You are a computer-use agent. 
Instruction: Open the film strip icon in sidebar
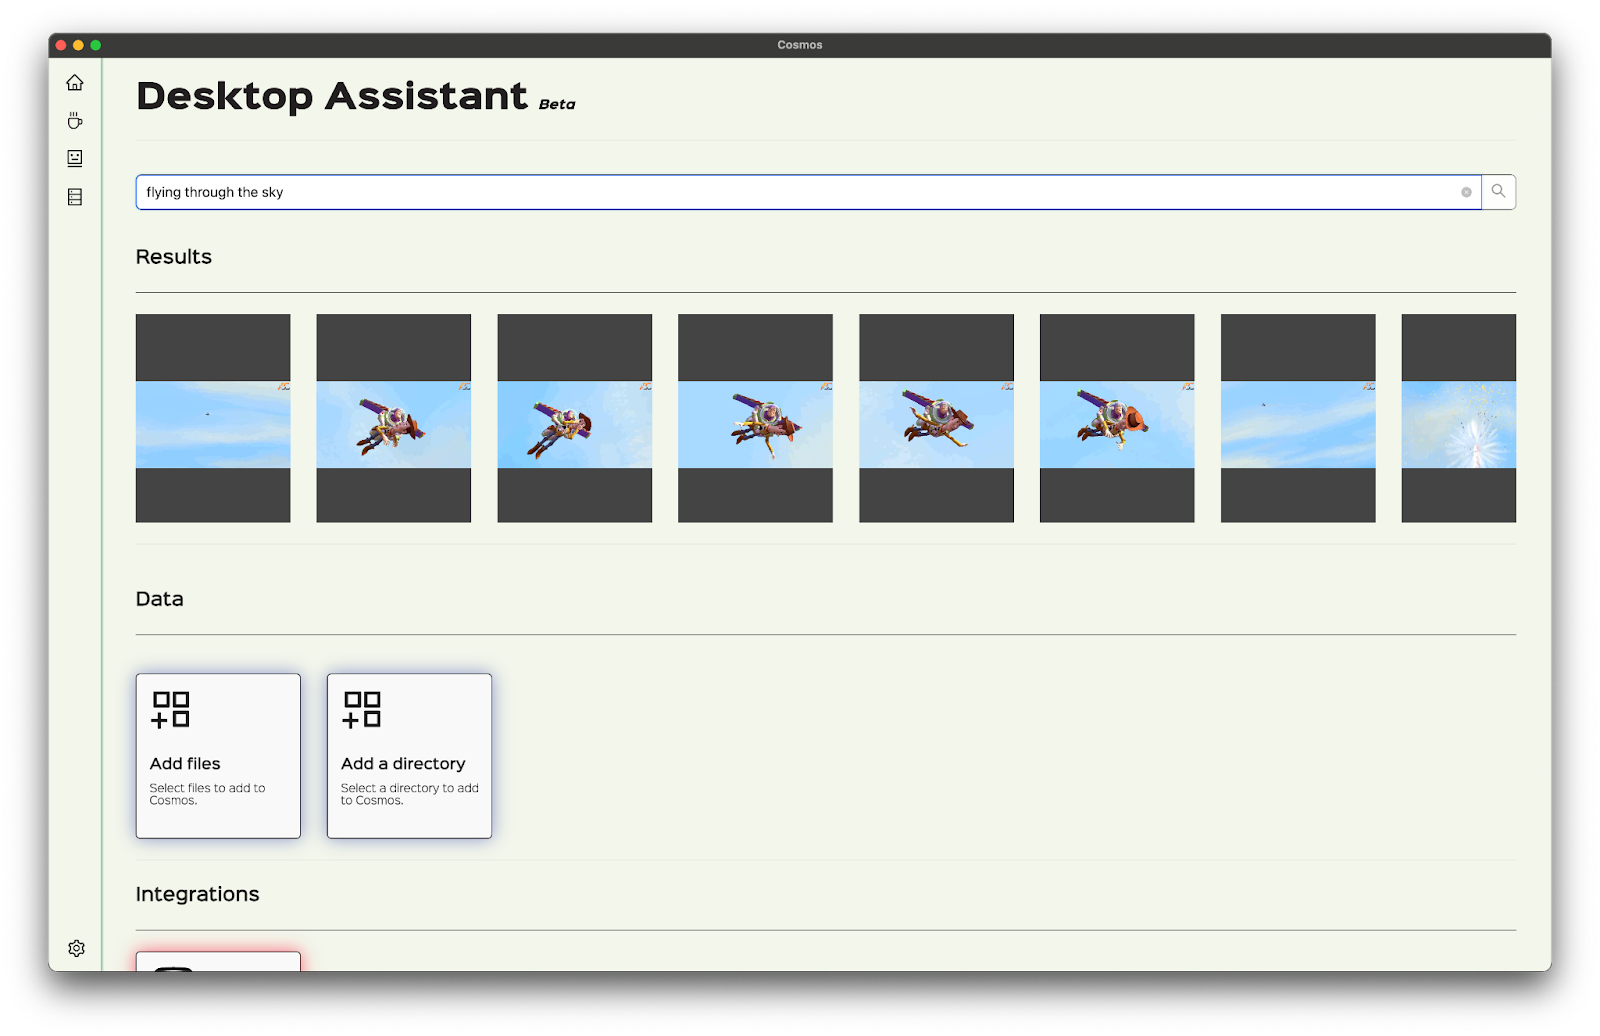pos(75,197)
